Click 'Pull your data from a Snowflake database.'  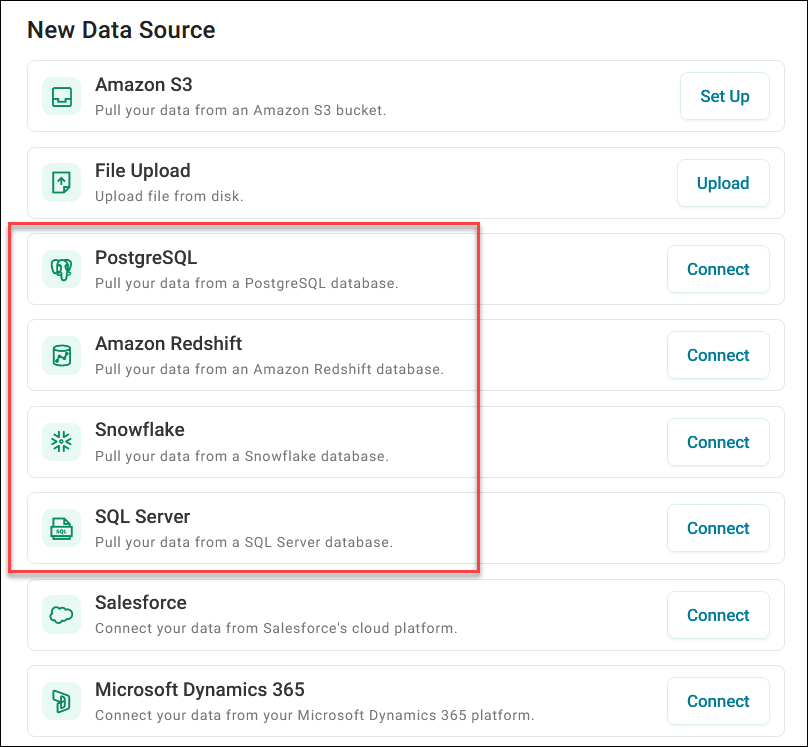tap(242, 456)
